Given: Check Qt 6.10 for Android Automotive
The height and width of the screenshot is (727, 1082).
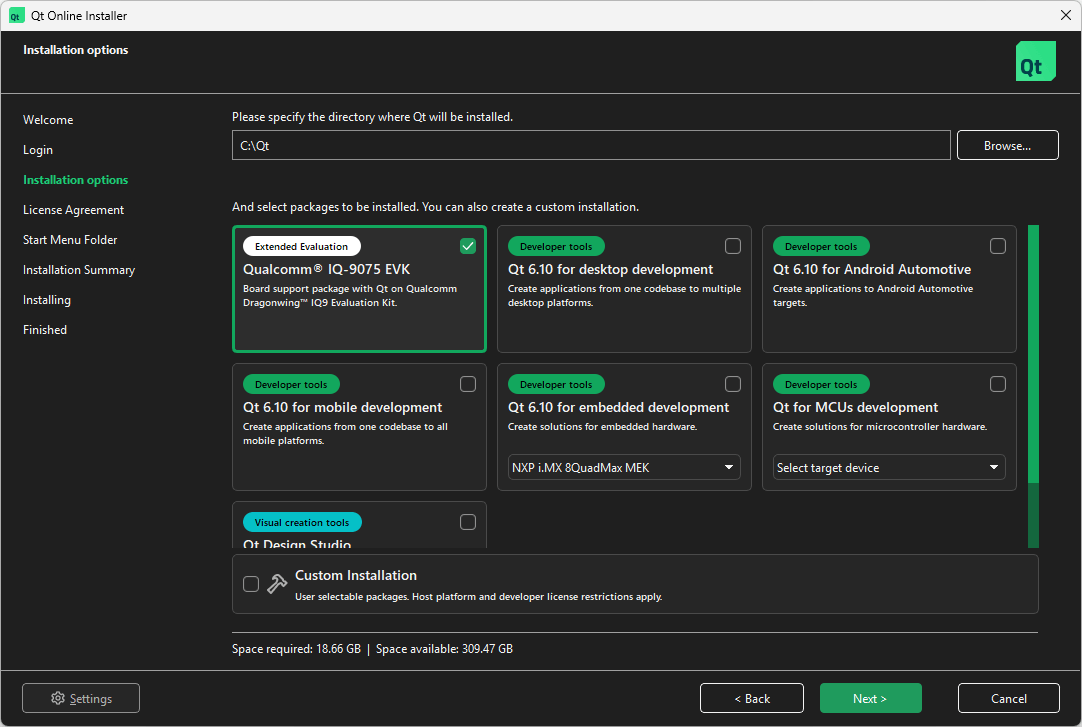Looking at the screenshot, I should click(x=997, y=245).
